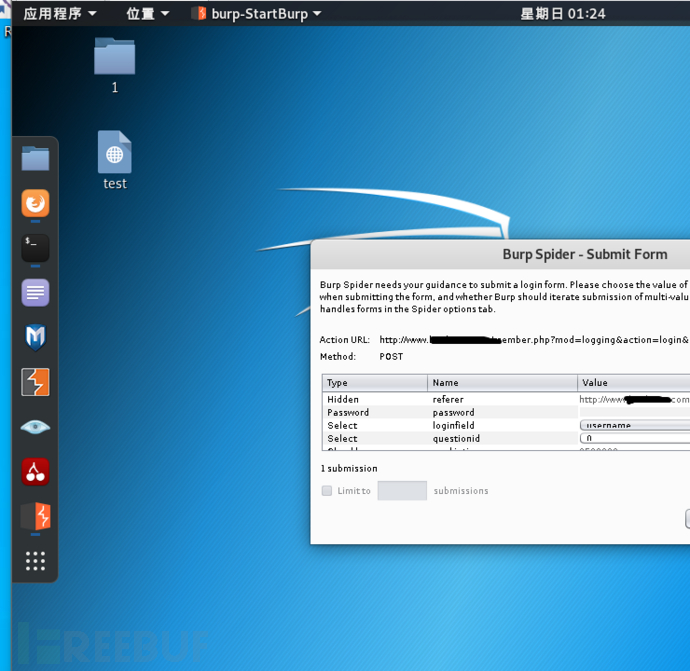Launch Firefox from the dock
This screenshot has width=690, height=671.
pos(35,204)
